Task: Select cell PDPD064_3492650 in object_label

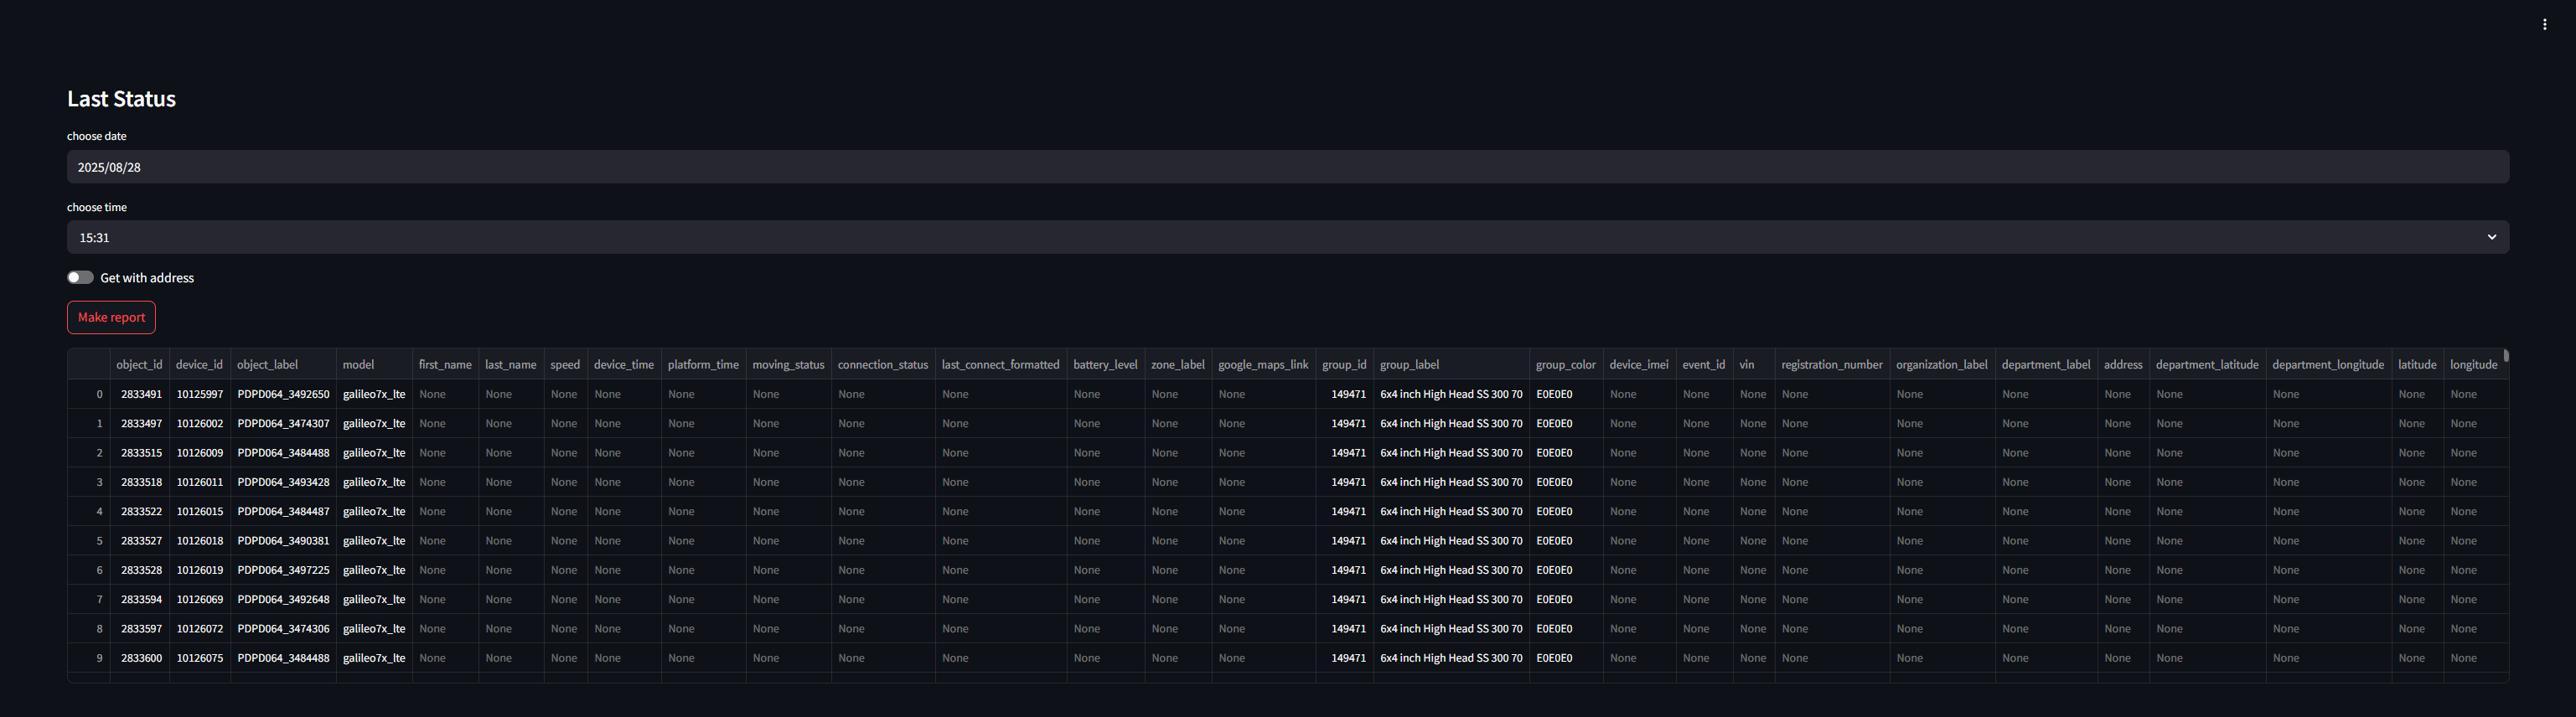Action: pyautogui.click(x=283, y=394)
